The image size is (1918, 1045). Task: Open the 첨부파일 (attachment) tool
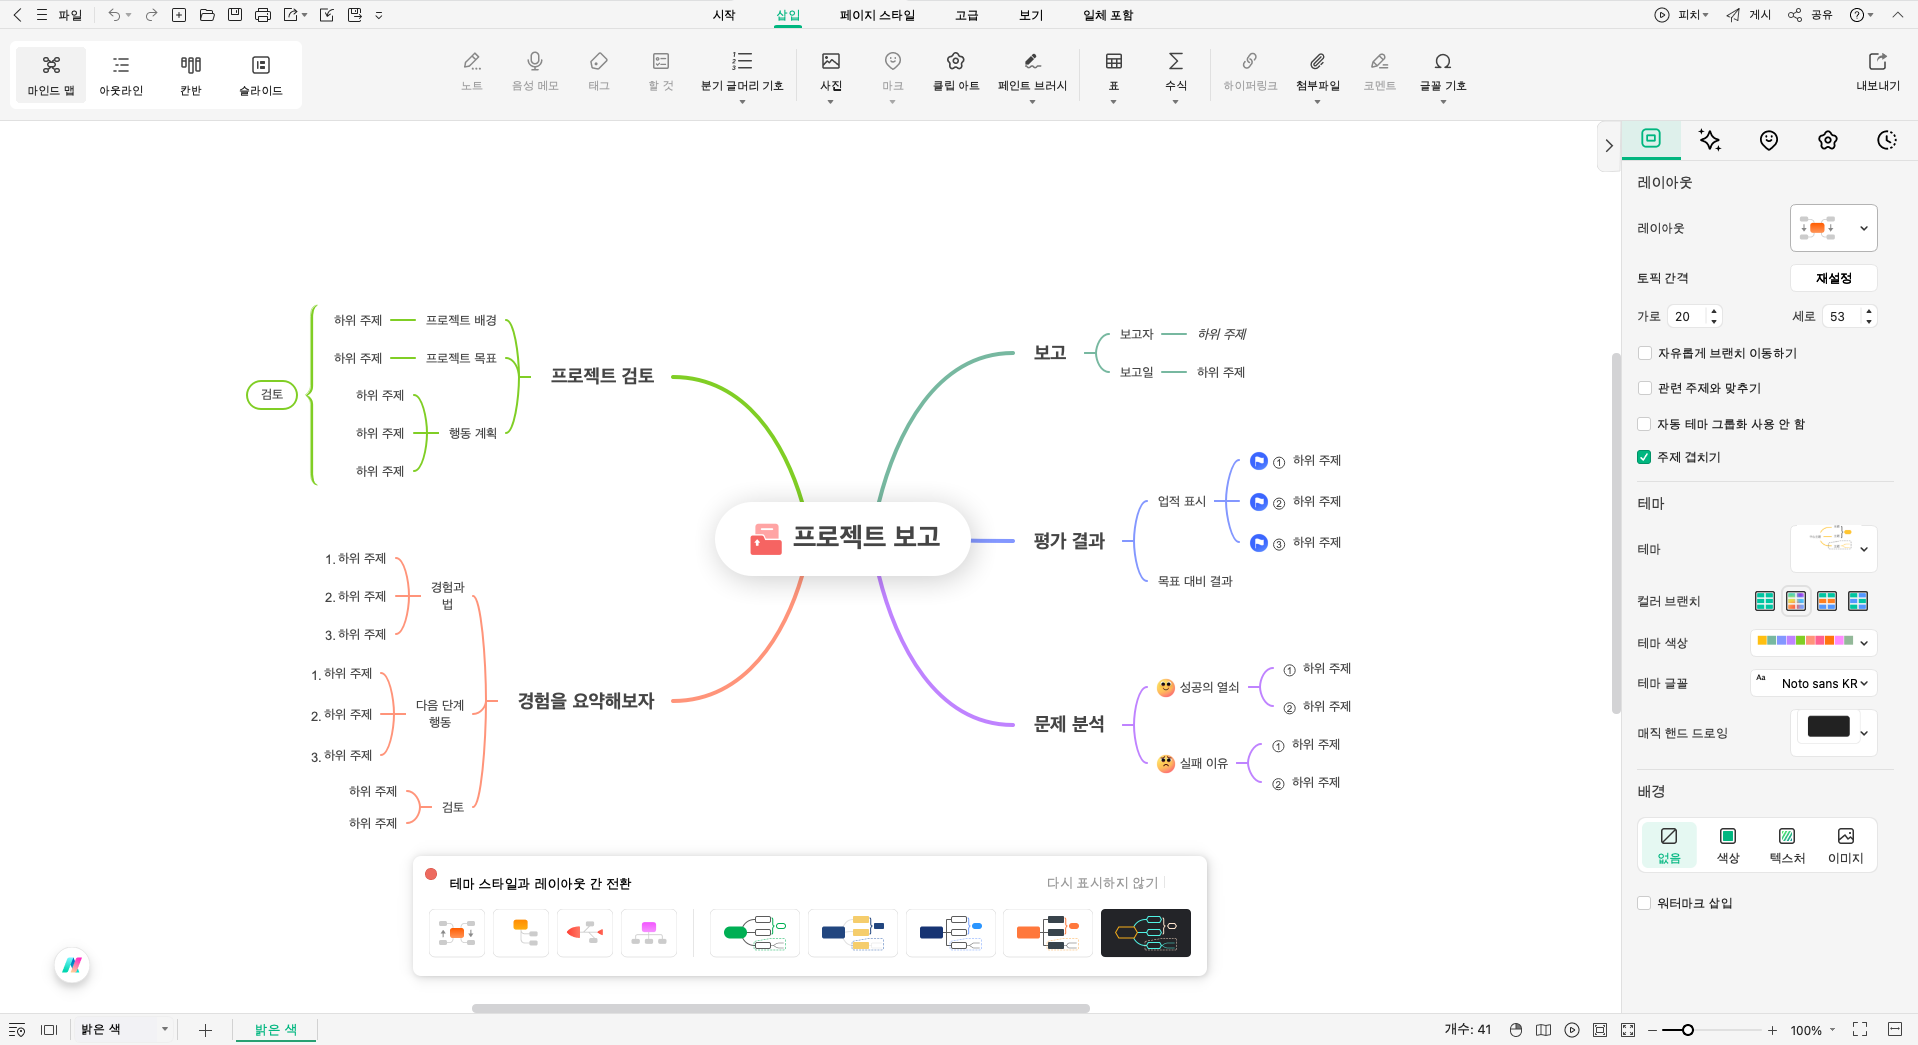coord(1316,74)
